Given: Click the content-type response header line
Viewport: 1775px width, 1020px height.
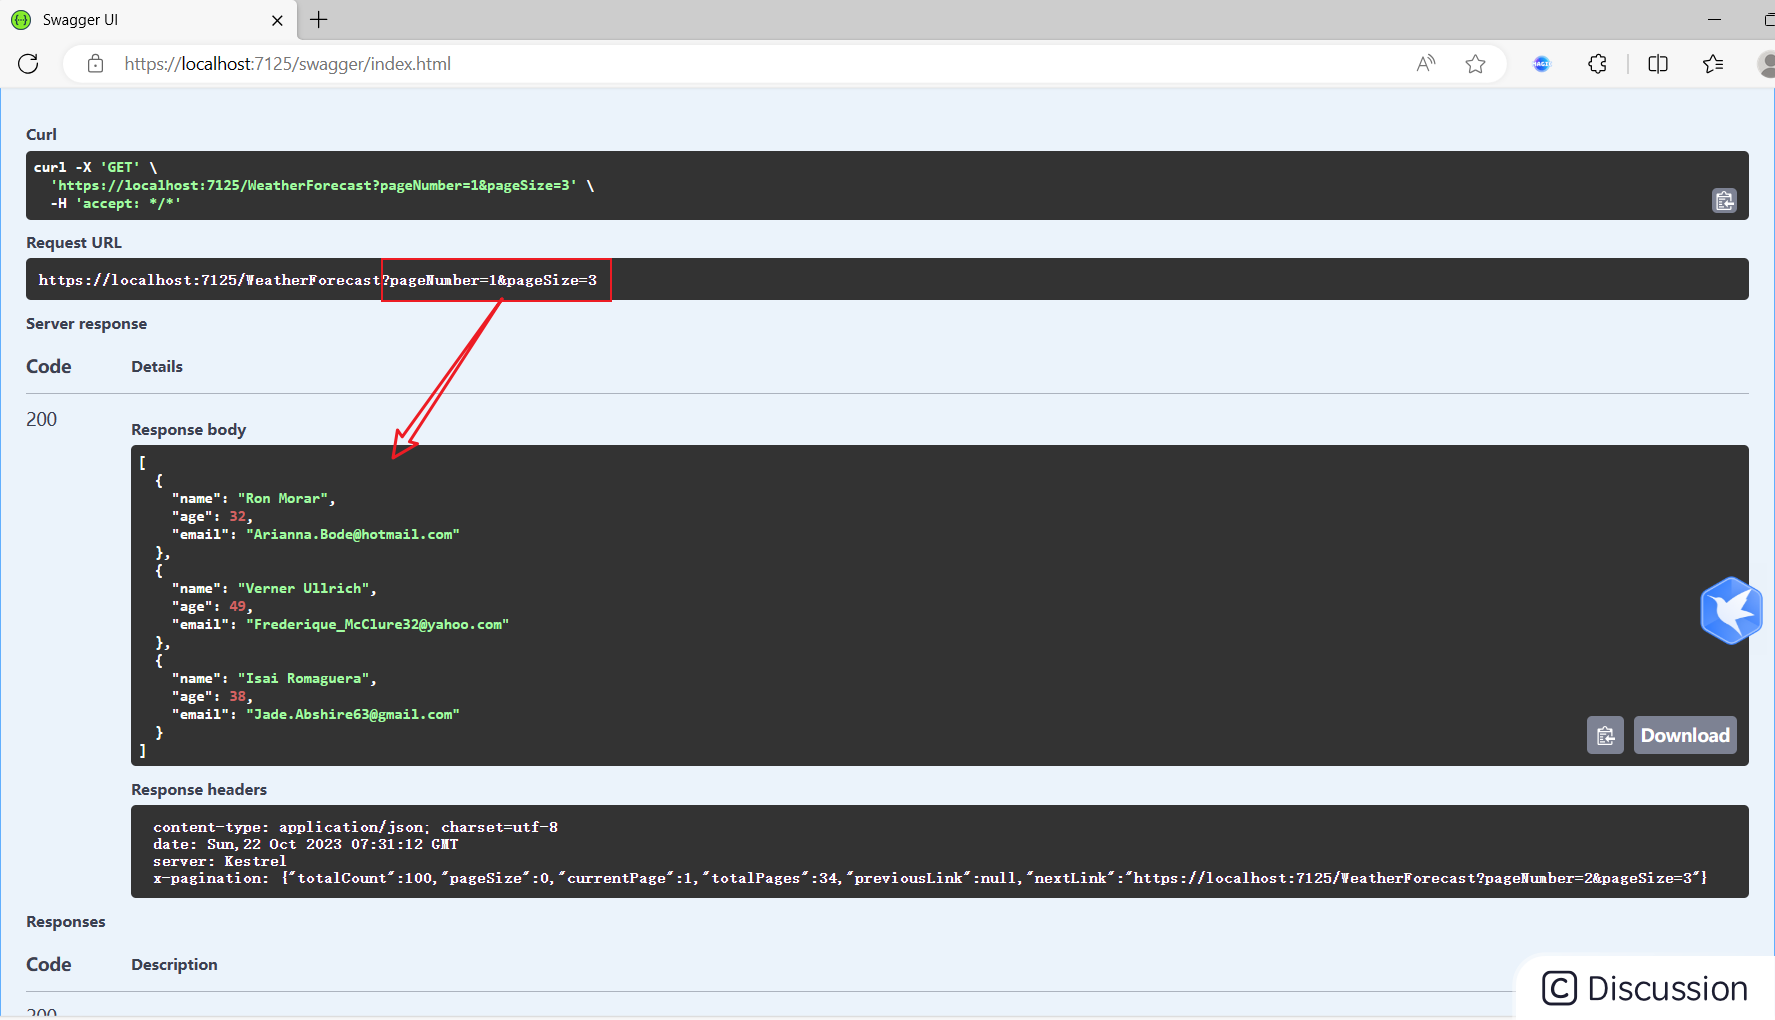Looking at the screenshot, I should [355, 827].
